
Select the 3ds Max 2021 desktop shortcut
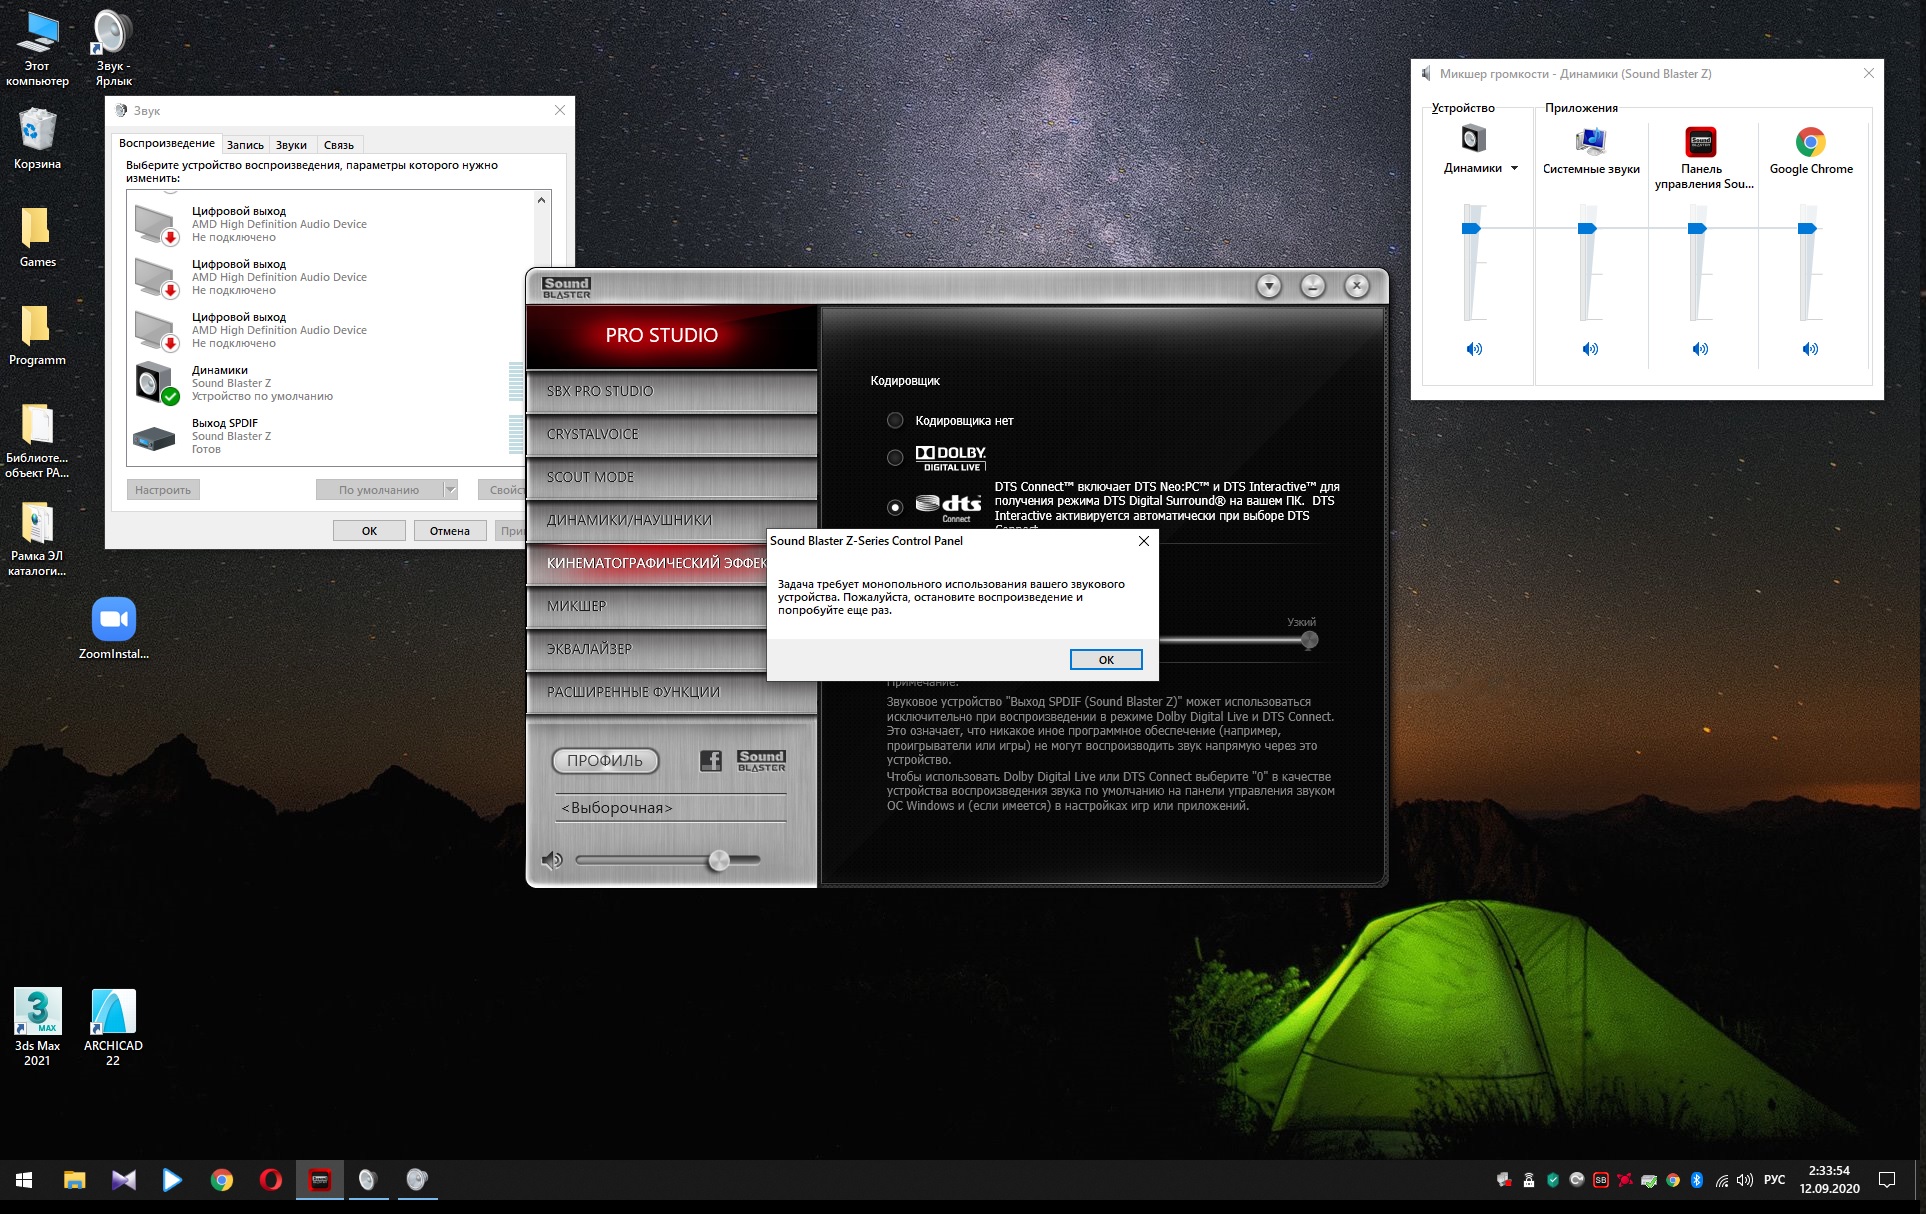(37, 1027)
